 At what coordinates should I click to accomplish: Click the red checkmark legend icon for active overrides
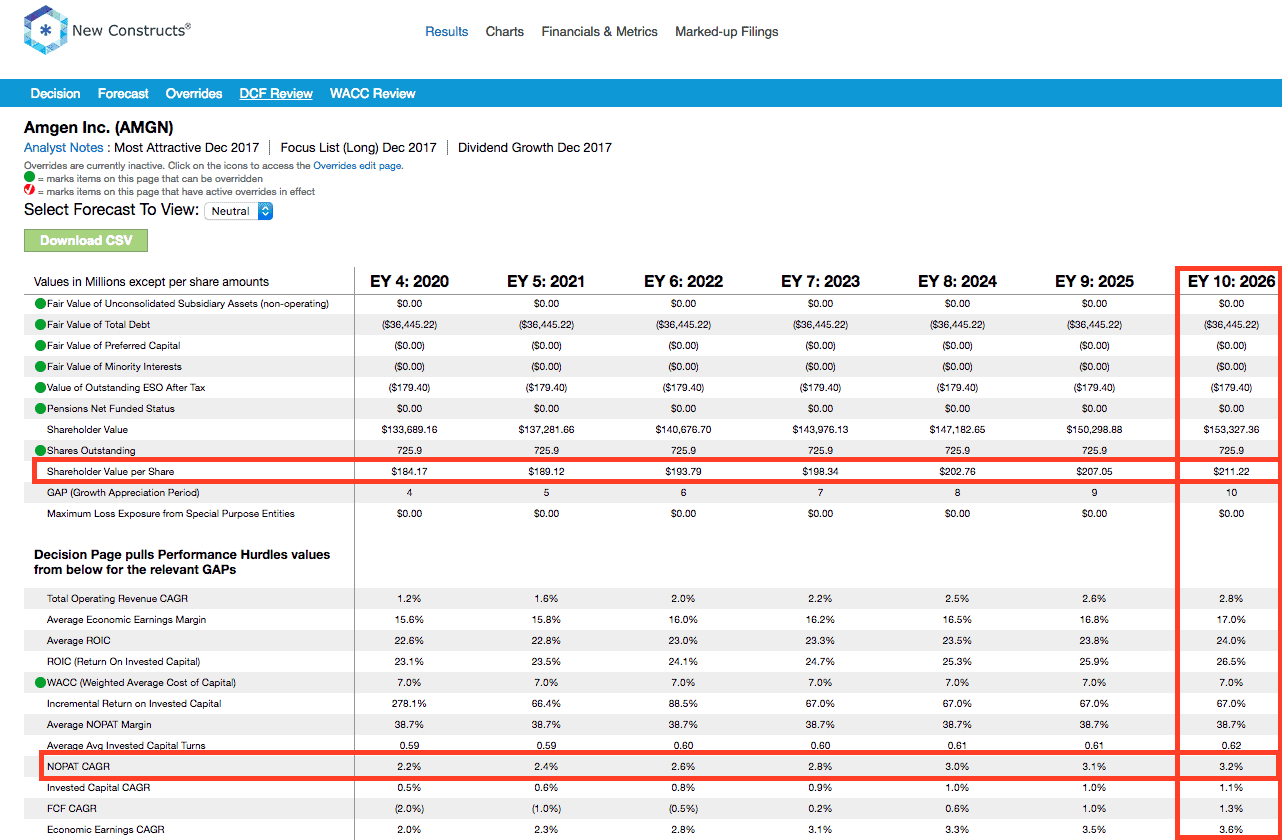[x=29, y=191]
